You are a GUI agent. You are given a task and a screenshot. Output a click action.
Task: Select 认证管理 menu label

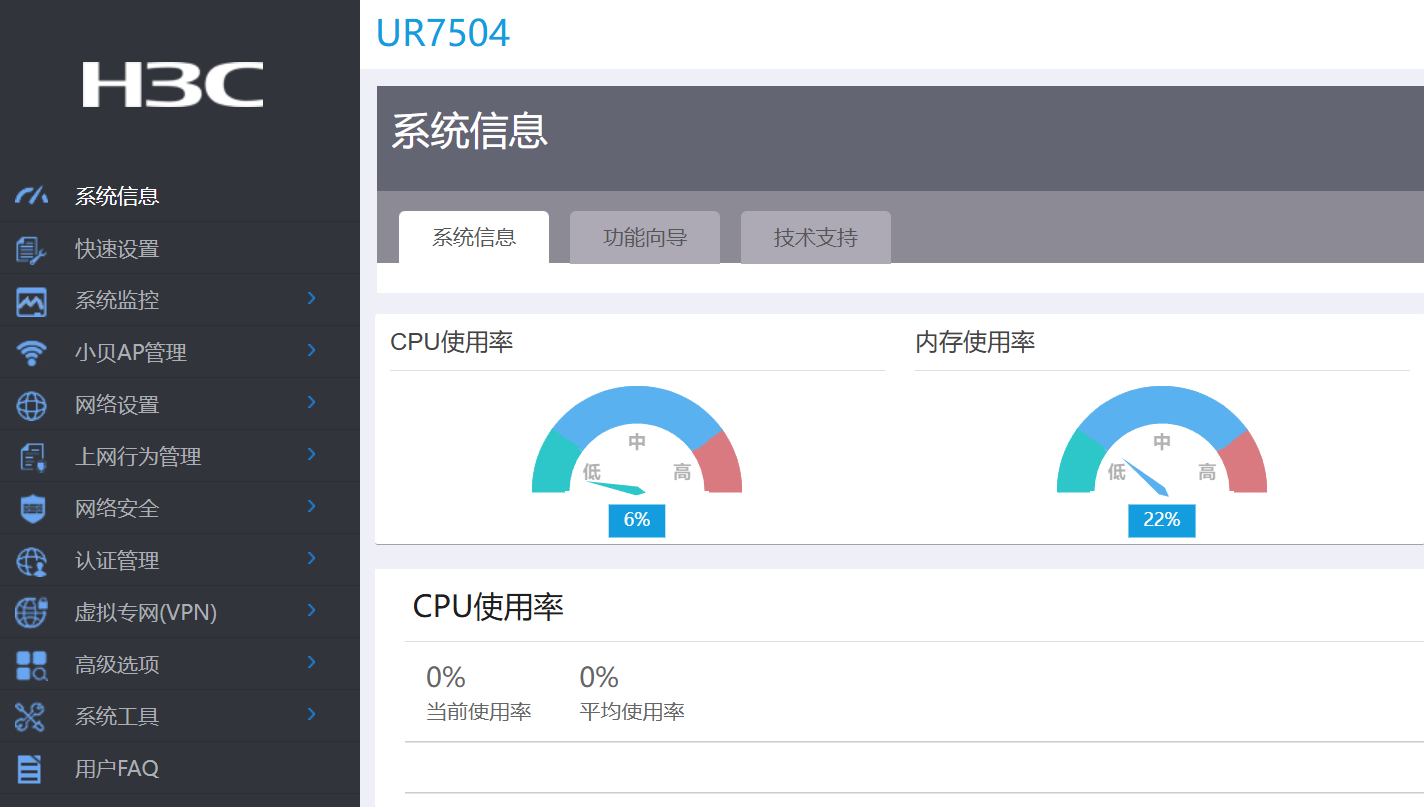117,561
